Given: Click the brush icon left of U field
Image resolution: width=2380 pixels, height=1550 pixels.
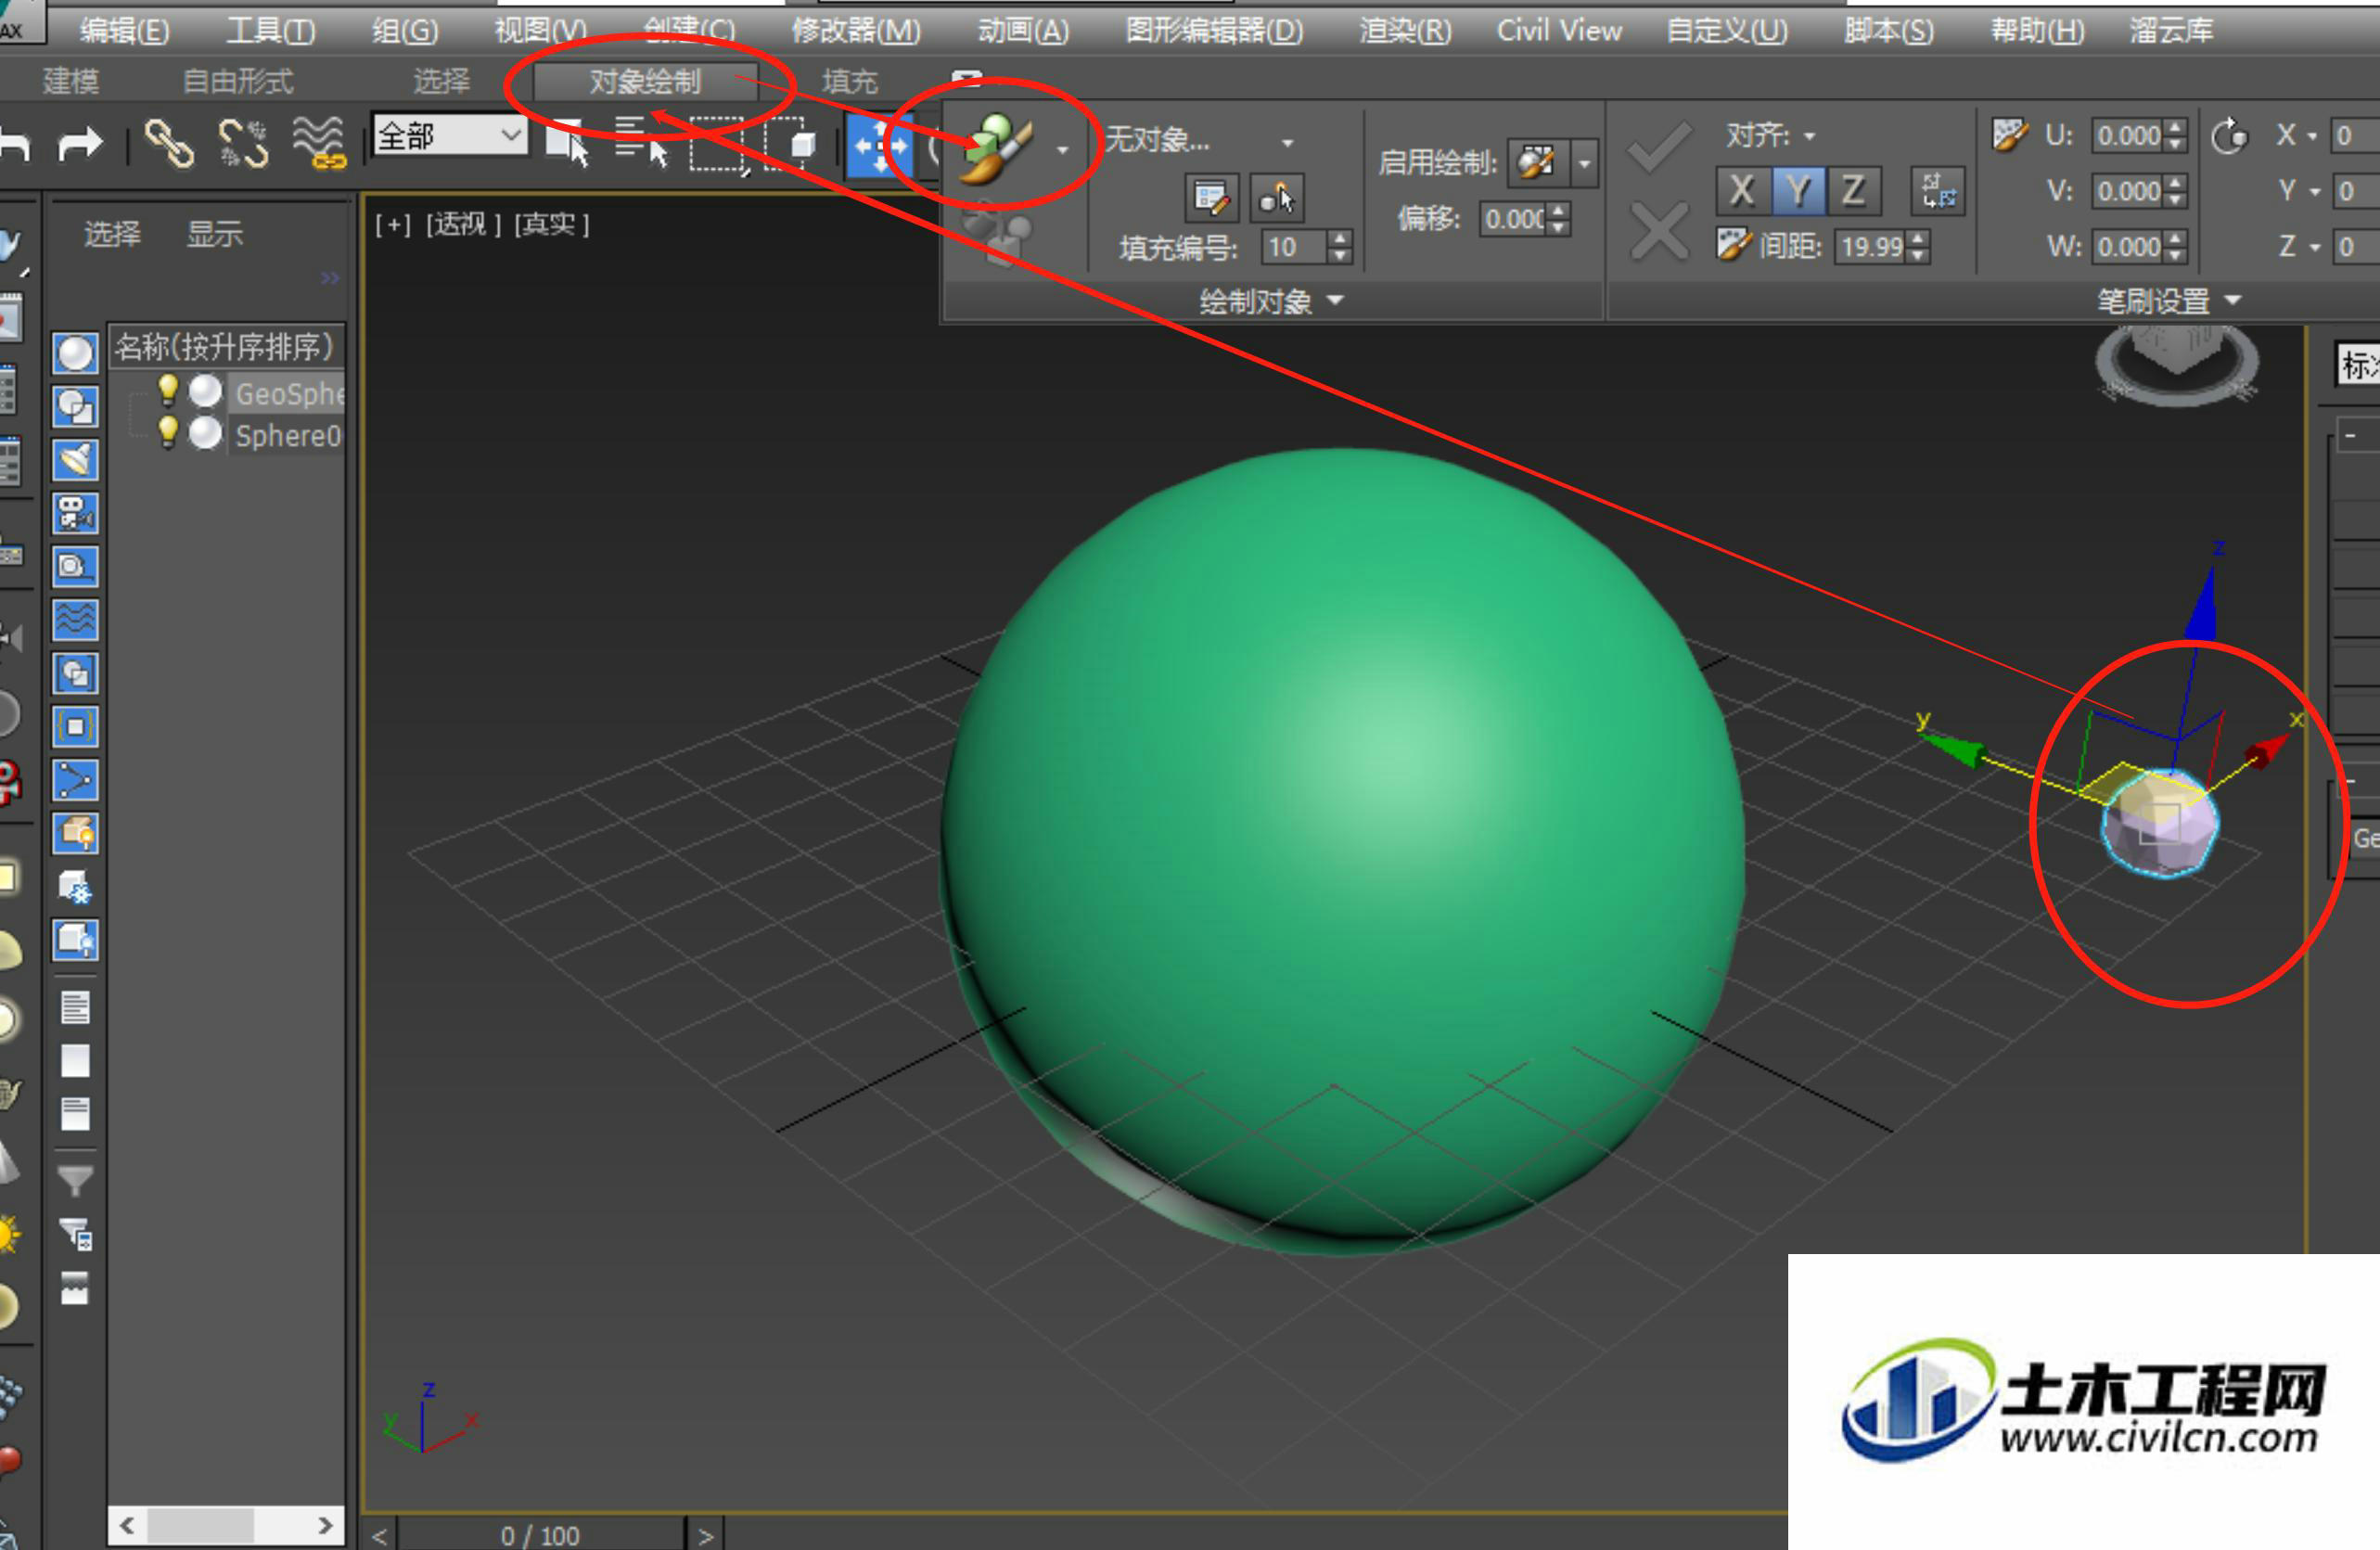Looking at the screenshot, I should click(2008, 134).
